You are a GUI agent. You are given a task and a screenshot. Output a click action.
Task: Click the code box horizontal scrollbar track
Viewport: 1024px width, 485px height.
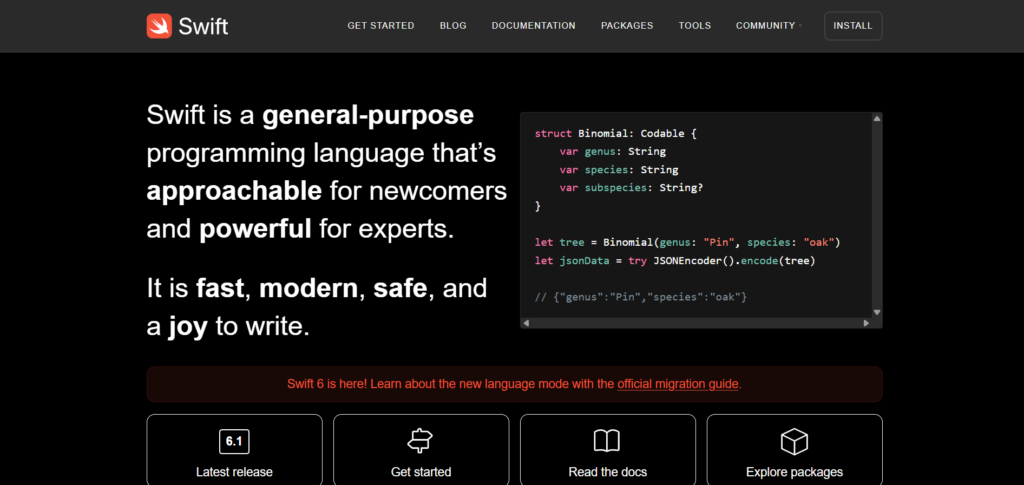[696, 323]
